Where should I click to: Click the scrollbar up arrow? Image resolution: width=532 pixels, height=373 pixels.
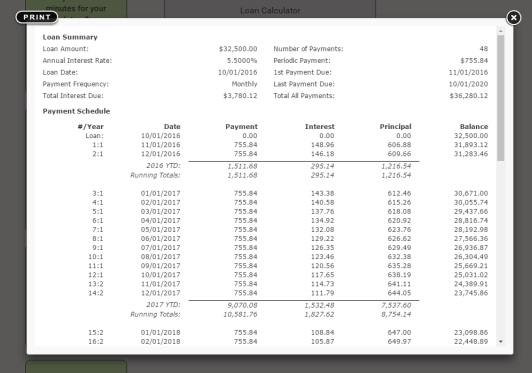click(x=500, y=31)
